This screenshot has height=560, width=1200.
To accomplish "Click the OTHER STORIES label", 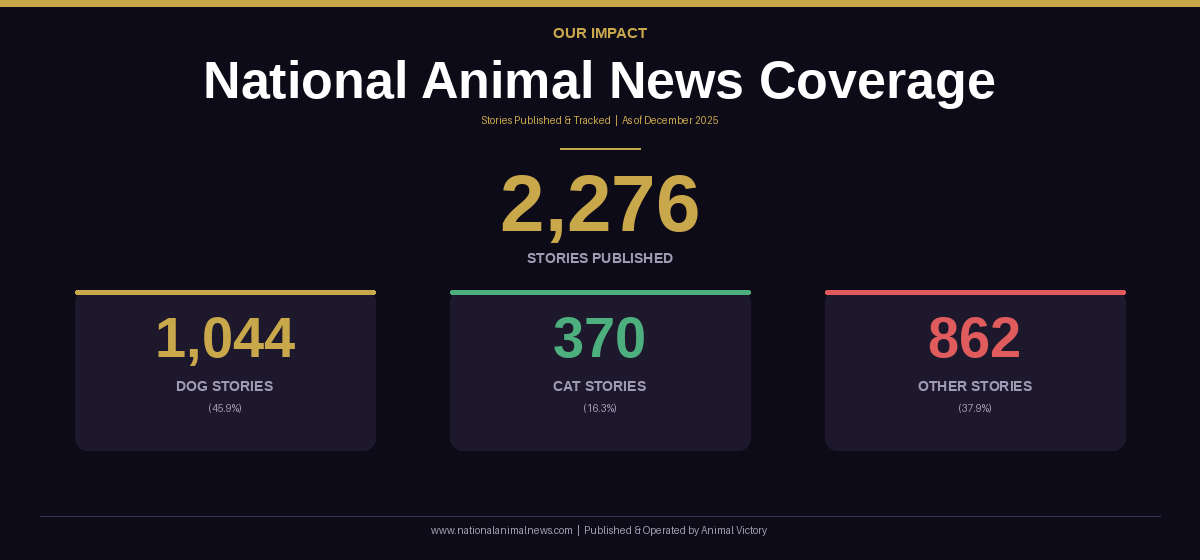I will (x=975, y=386).
